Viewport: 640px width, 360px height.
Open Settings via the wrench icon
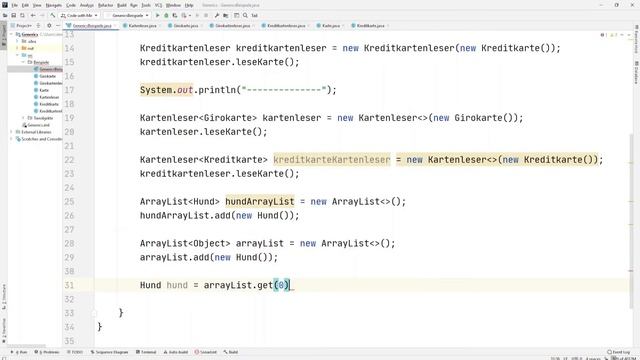pyautogui.click(x=217, y=16)
